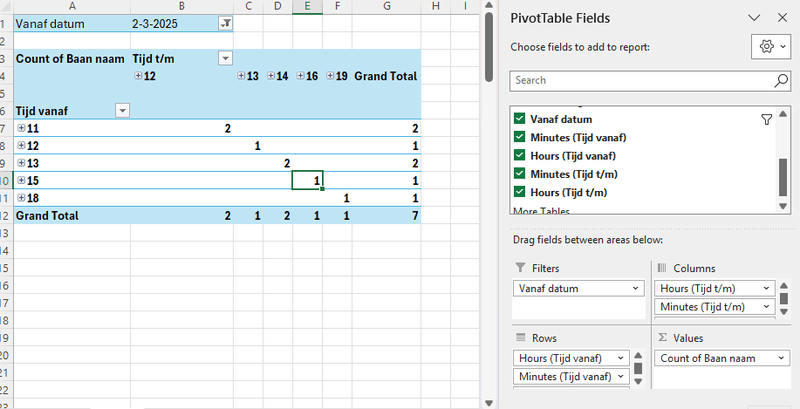Screen dimensions: 800x409
Task: Click the field list scroll up arrow
Action: (x=783, y=113)
